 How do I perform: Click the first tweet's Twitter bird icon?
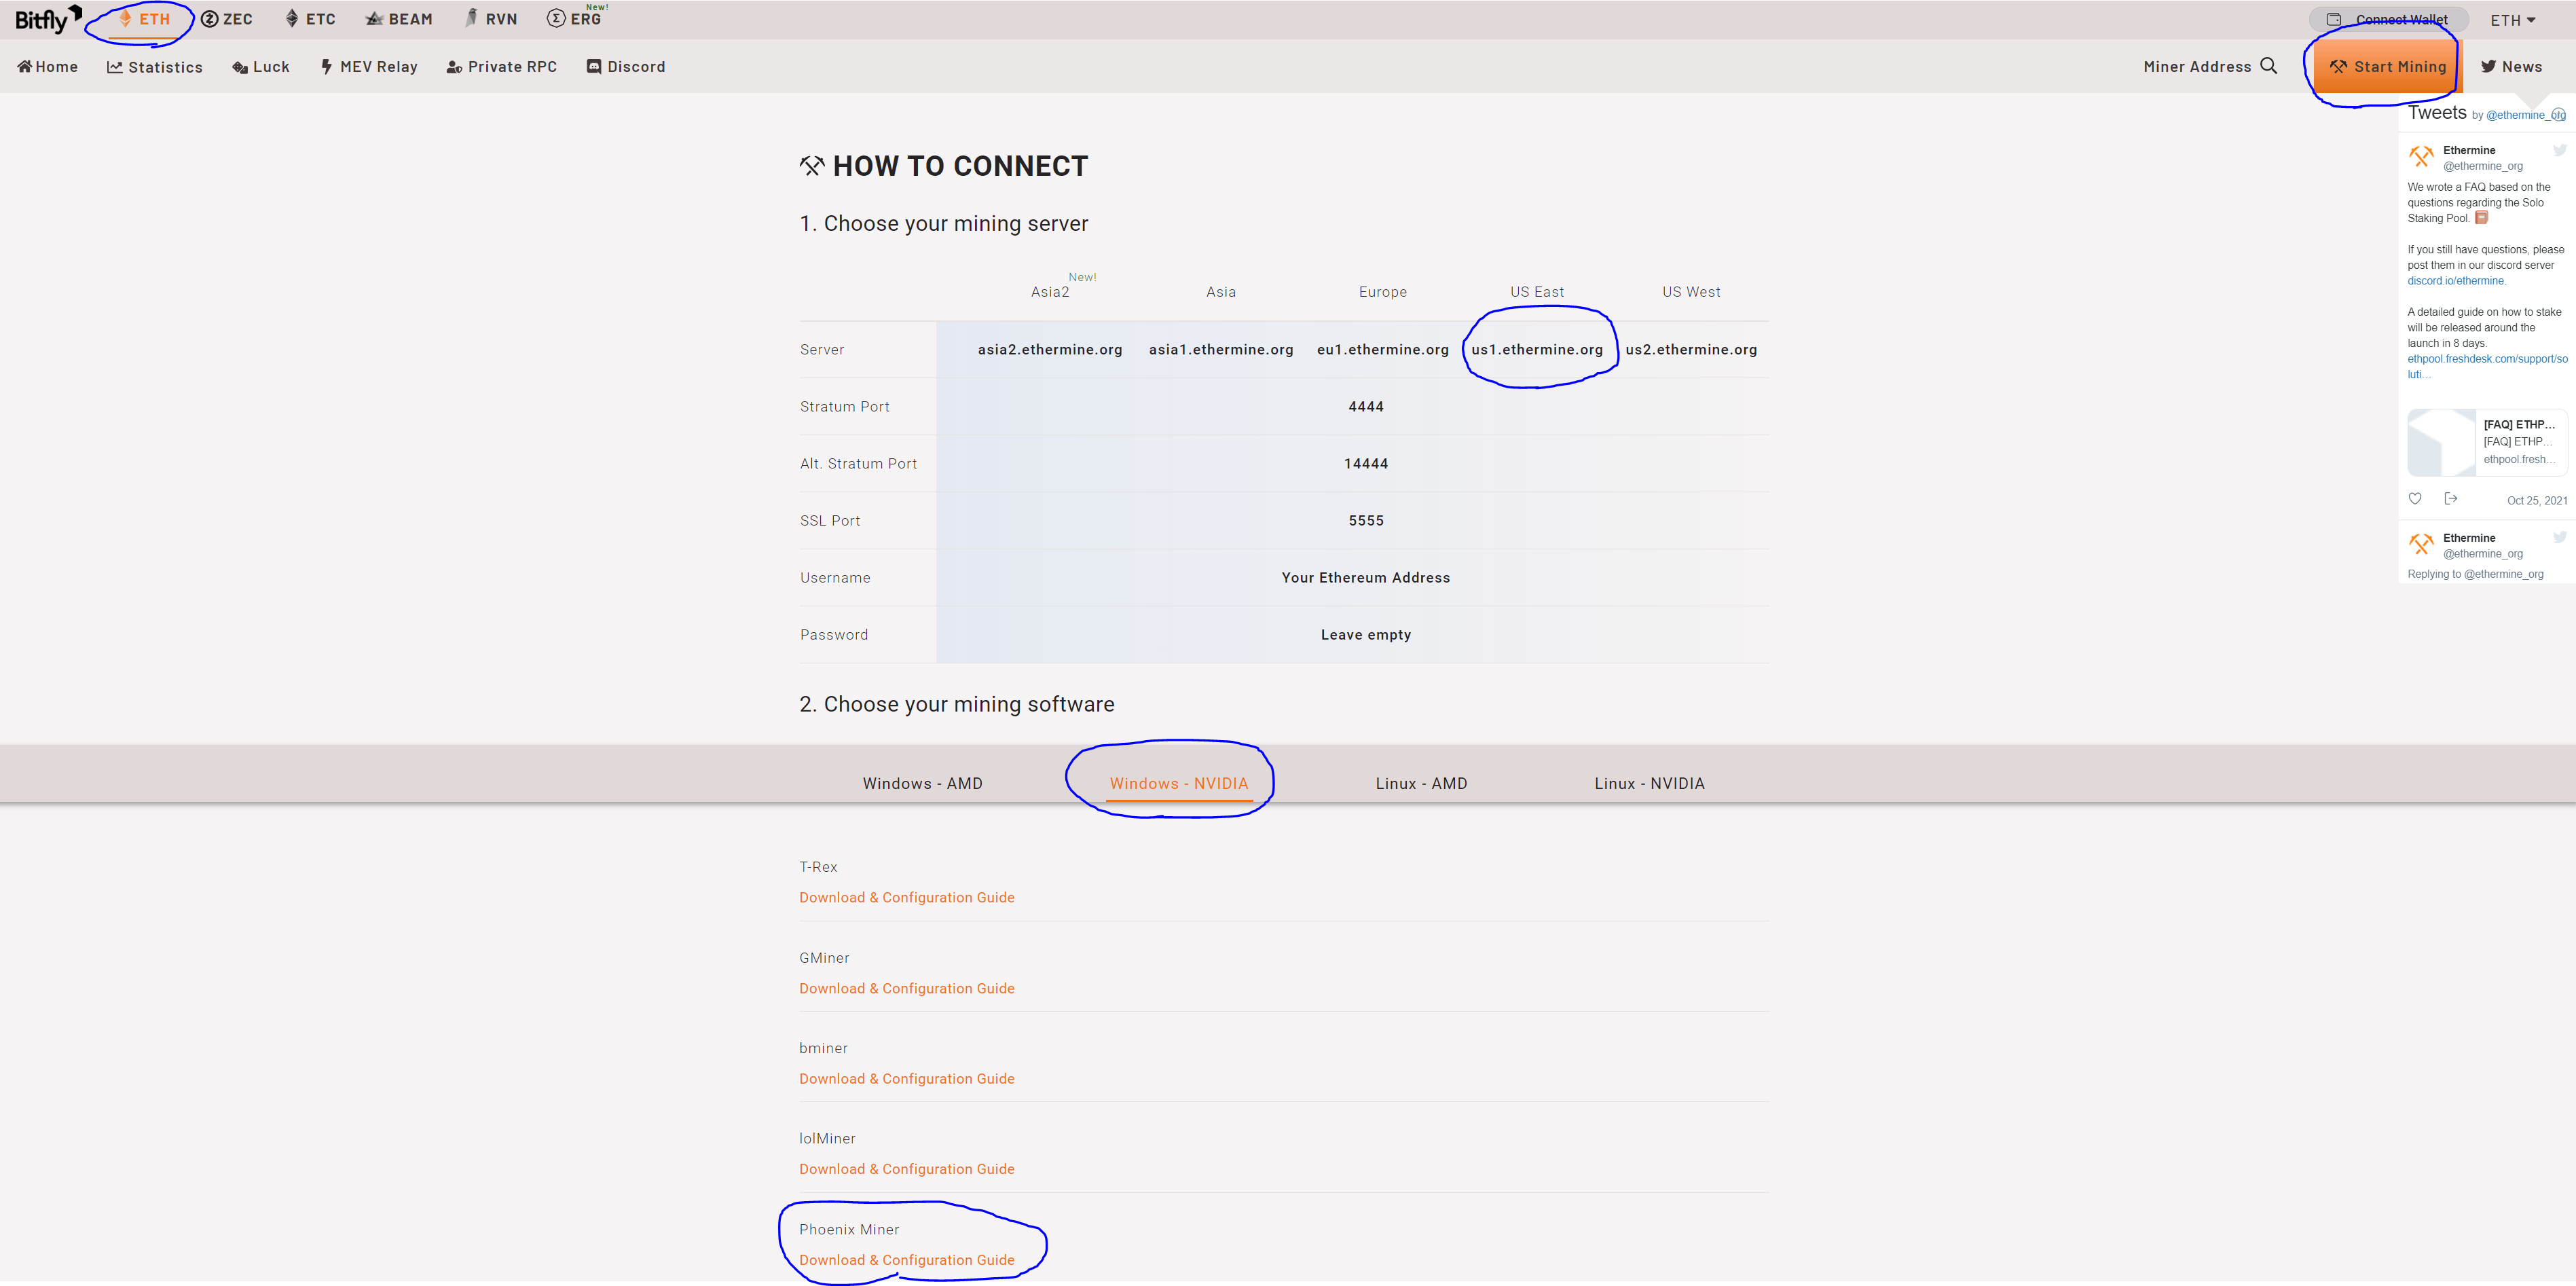[2559, 151]
